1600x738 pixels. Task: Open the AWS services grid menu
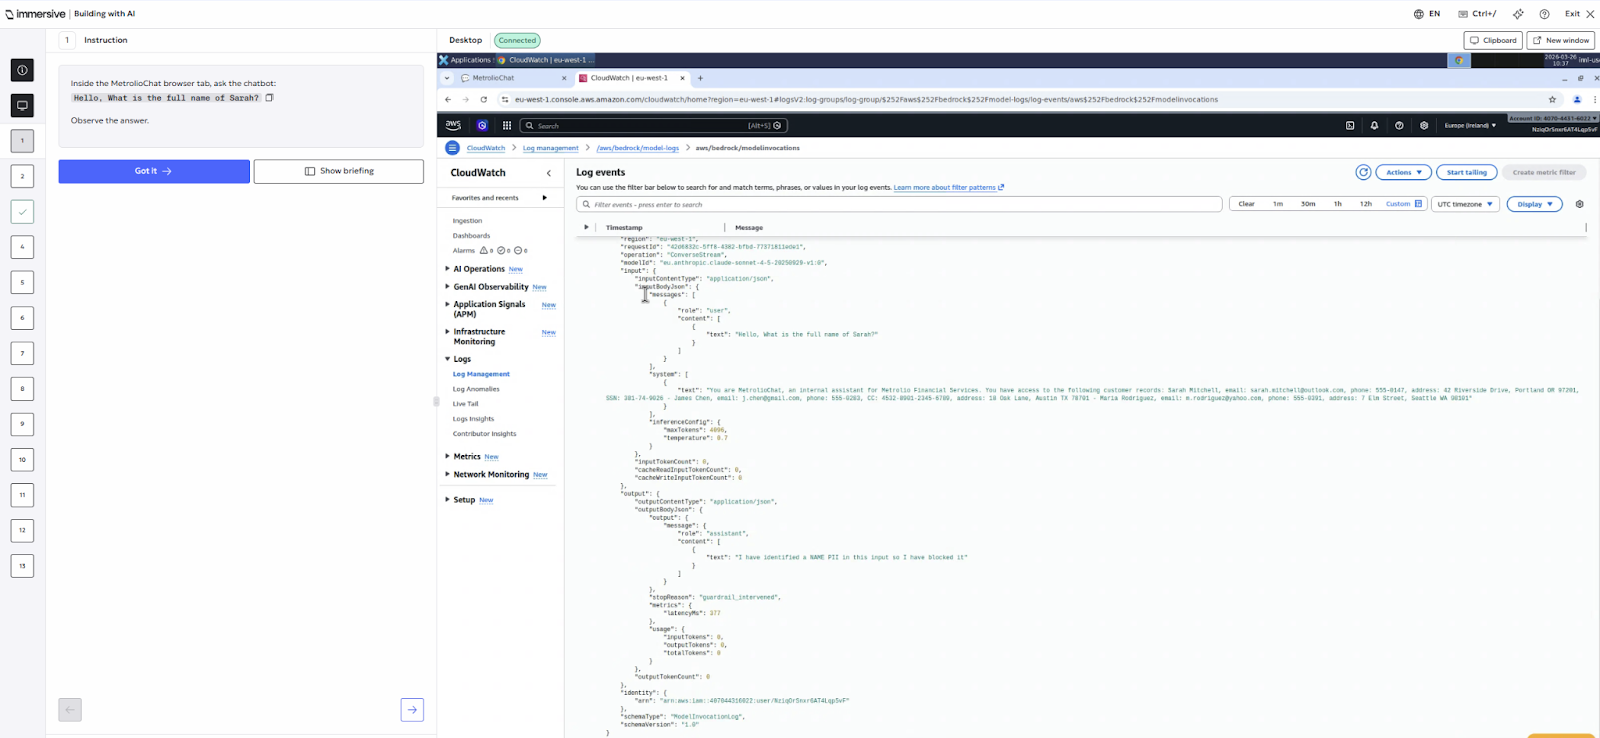coord(507,126)
